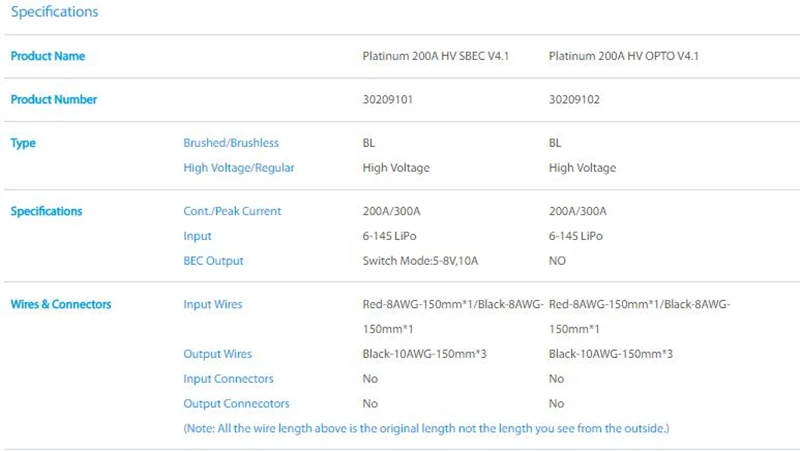Click the BEC Output attribute label

click(213, 261)
